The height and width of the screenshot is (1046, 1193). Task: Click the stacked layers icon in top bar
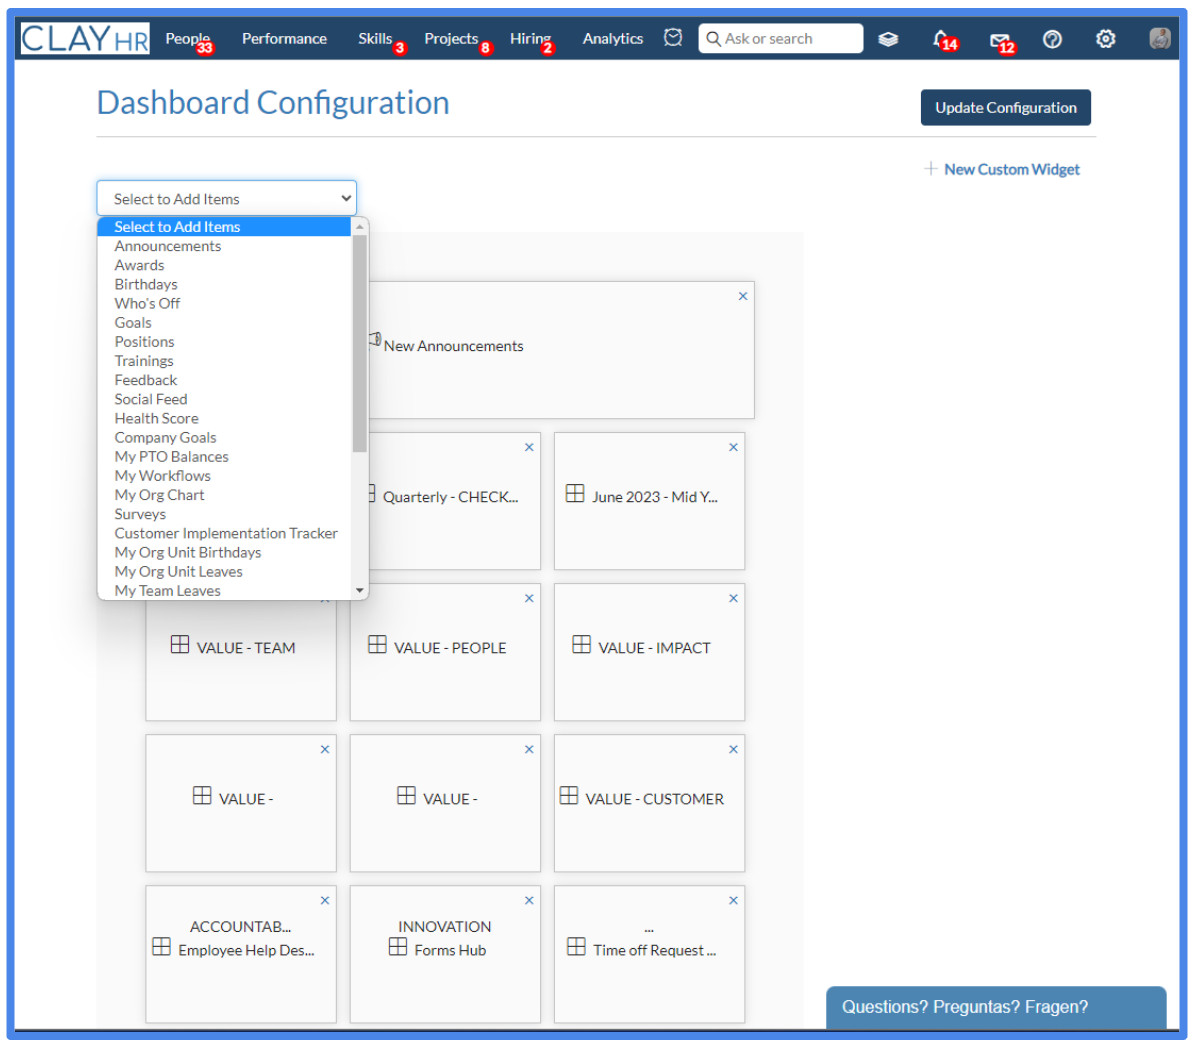(888, 38)
